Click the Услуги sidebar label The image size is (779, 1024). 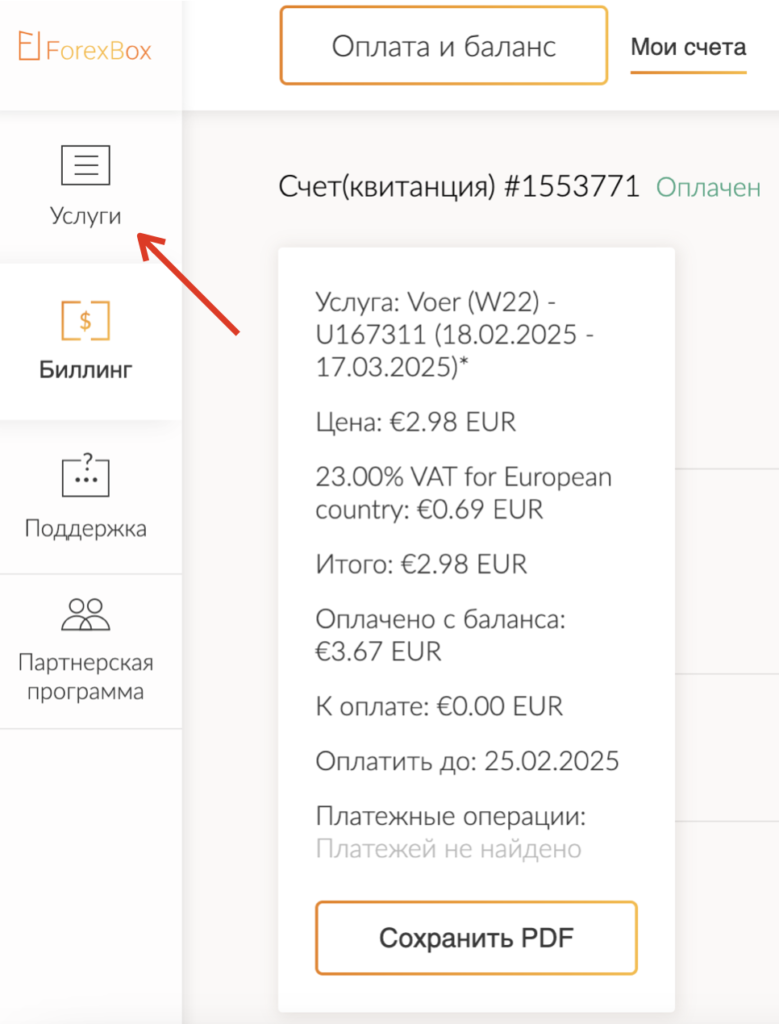coord(85,216)
